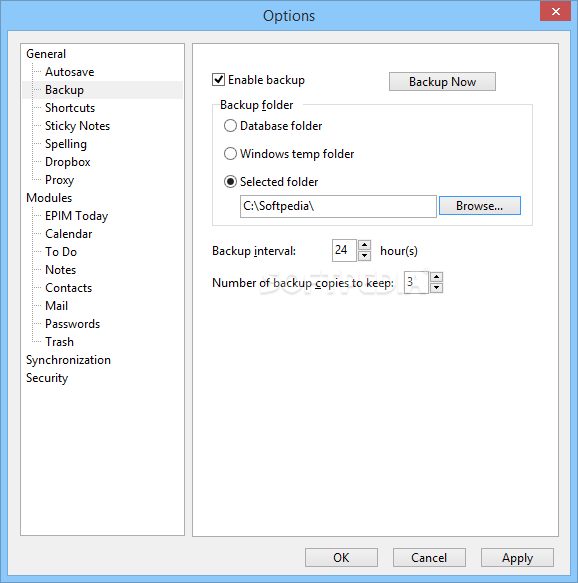The image size is (578, 583).
Task: Click the Backup Now button
Action: click(x=442, y=81)
